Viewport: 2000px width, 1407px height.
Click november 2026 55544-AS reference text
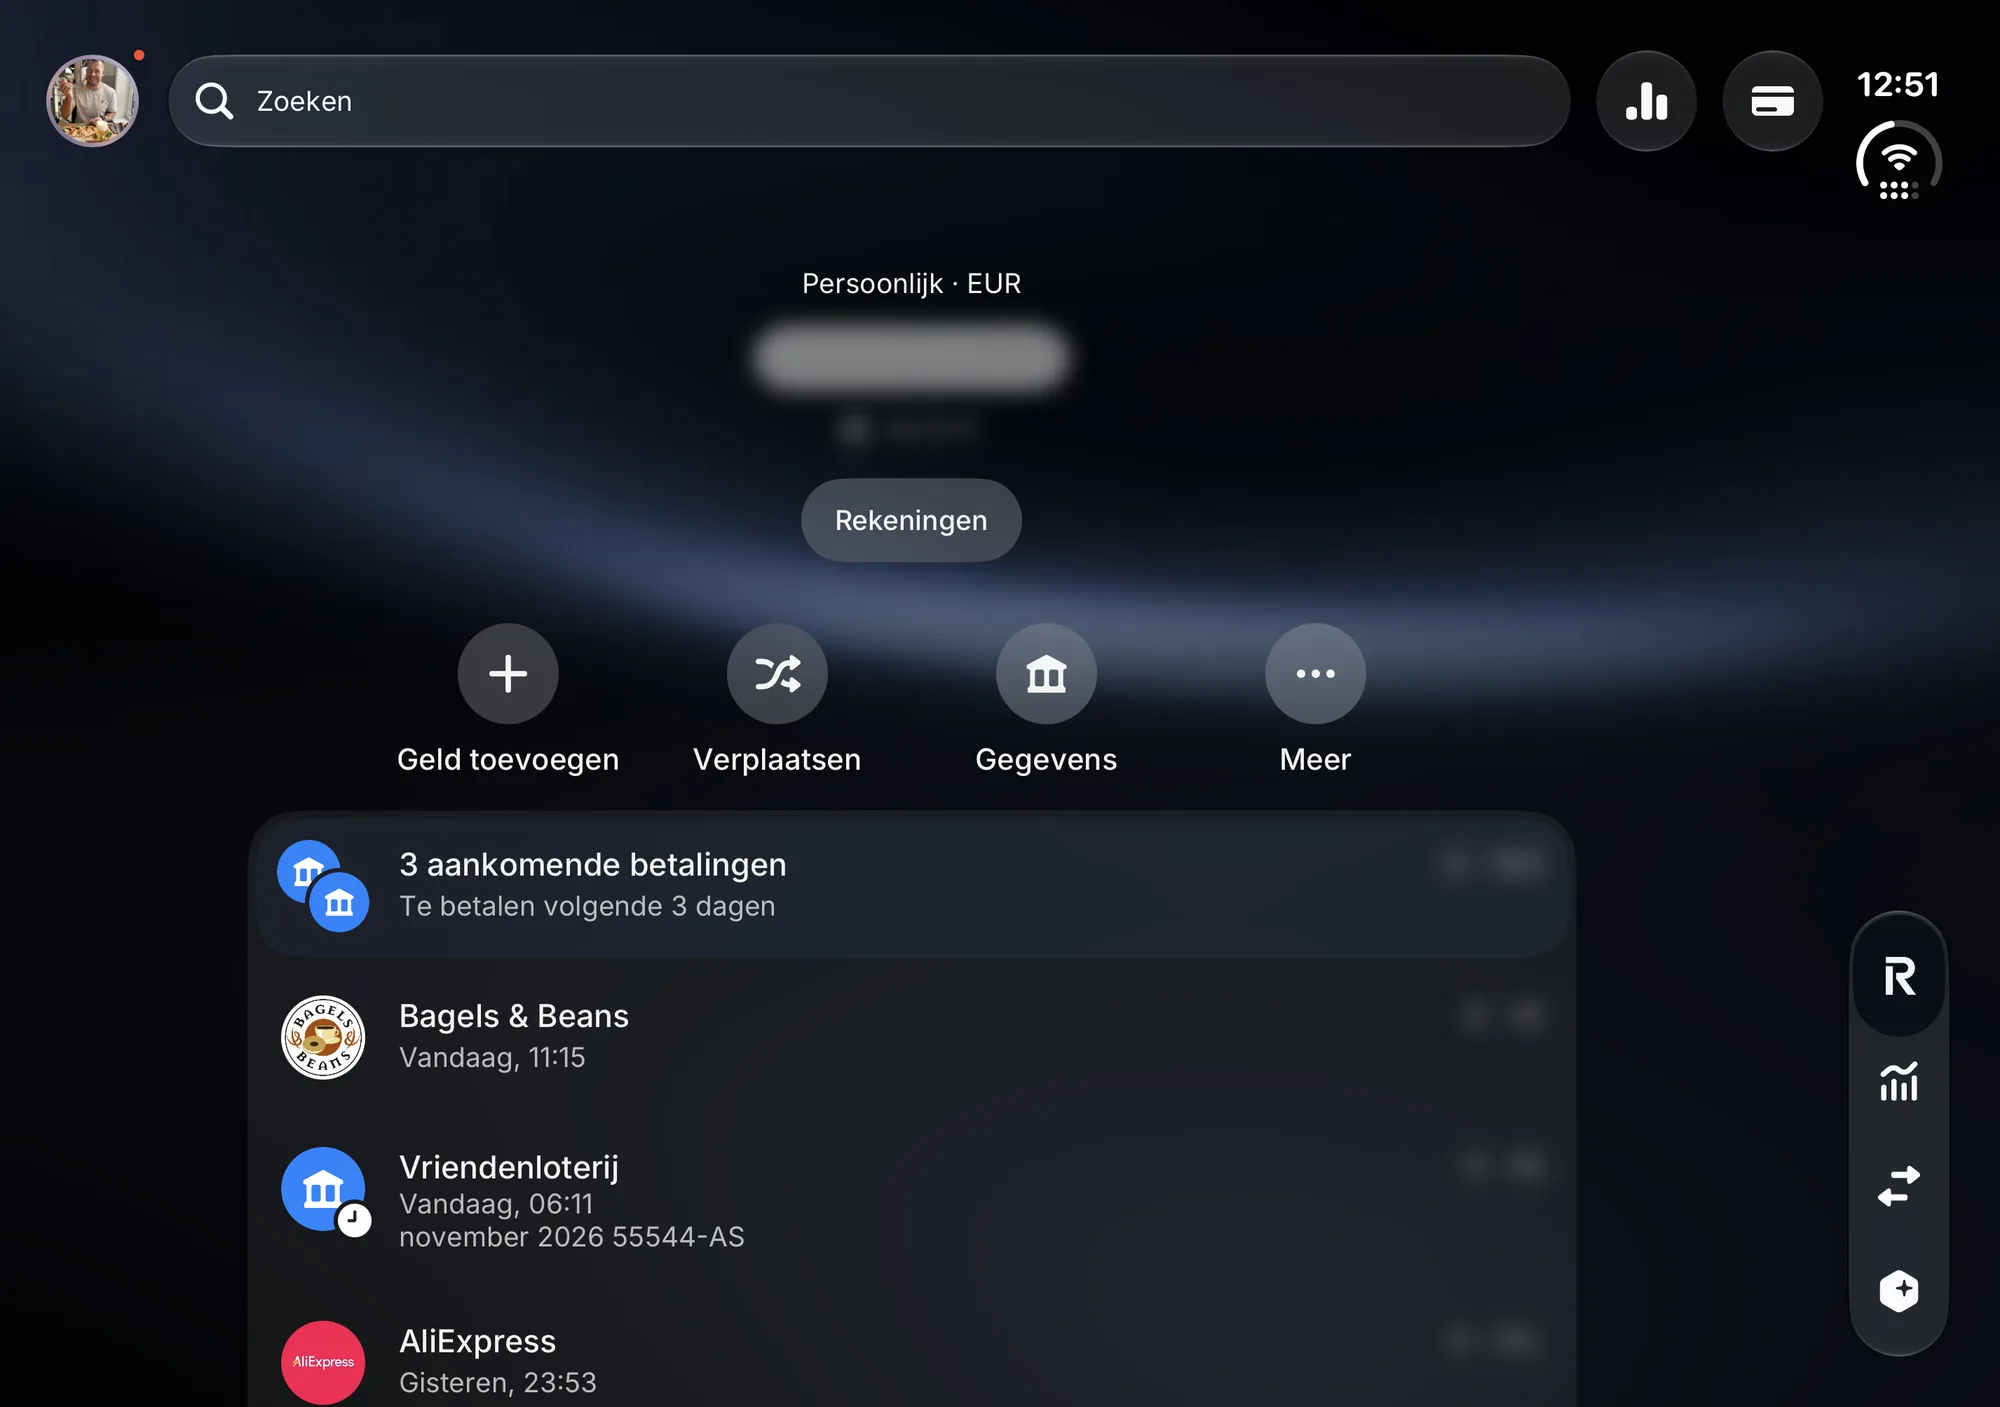click(x=572, y=1237)
